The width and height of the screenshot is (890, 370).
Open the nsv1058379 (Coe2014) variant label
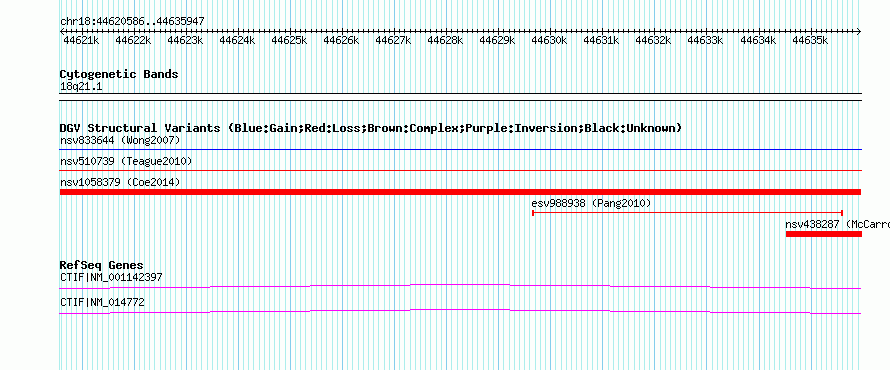pos(120,182)
